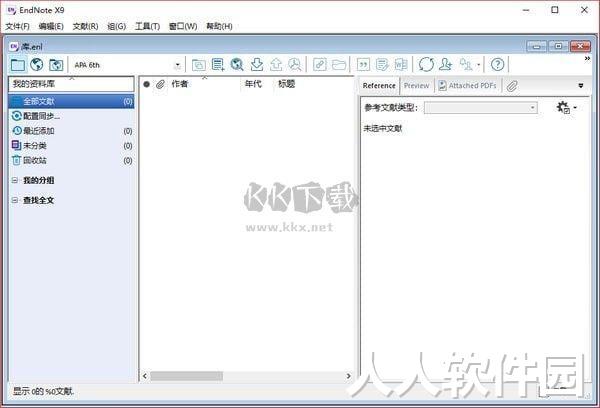Switch to the Preview tab

point(416,86)
